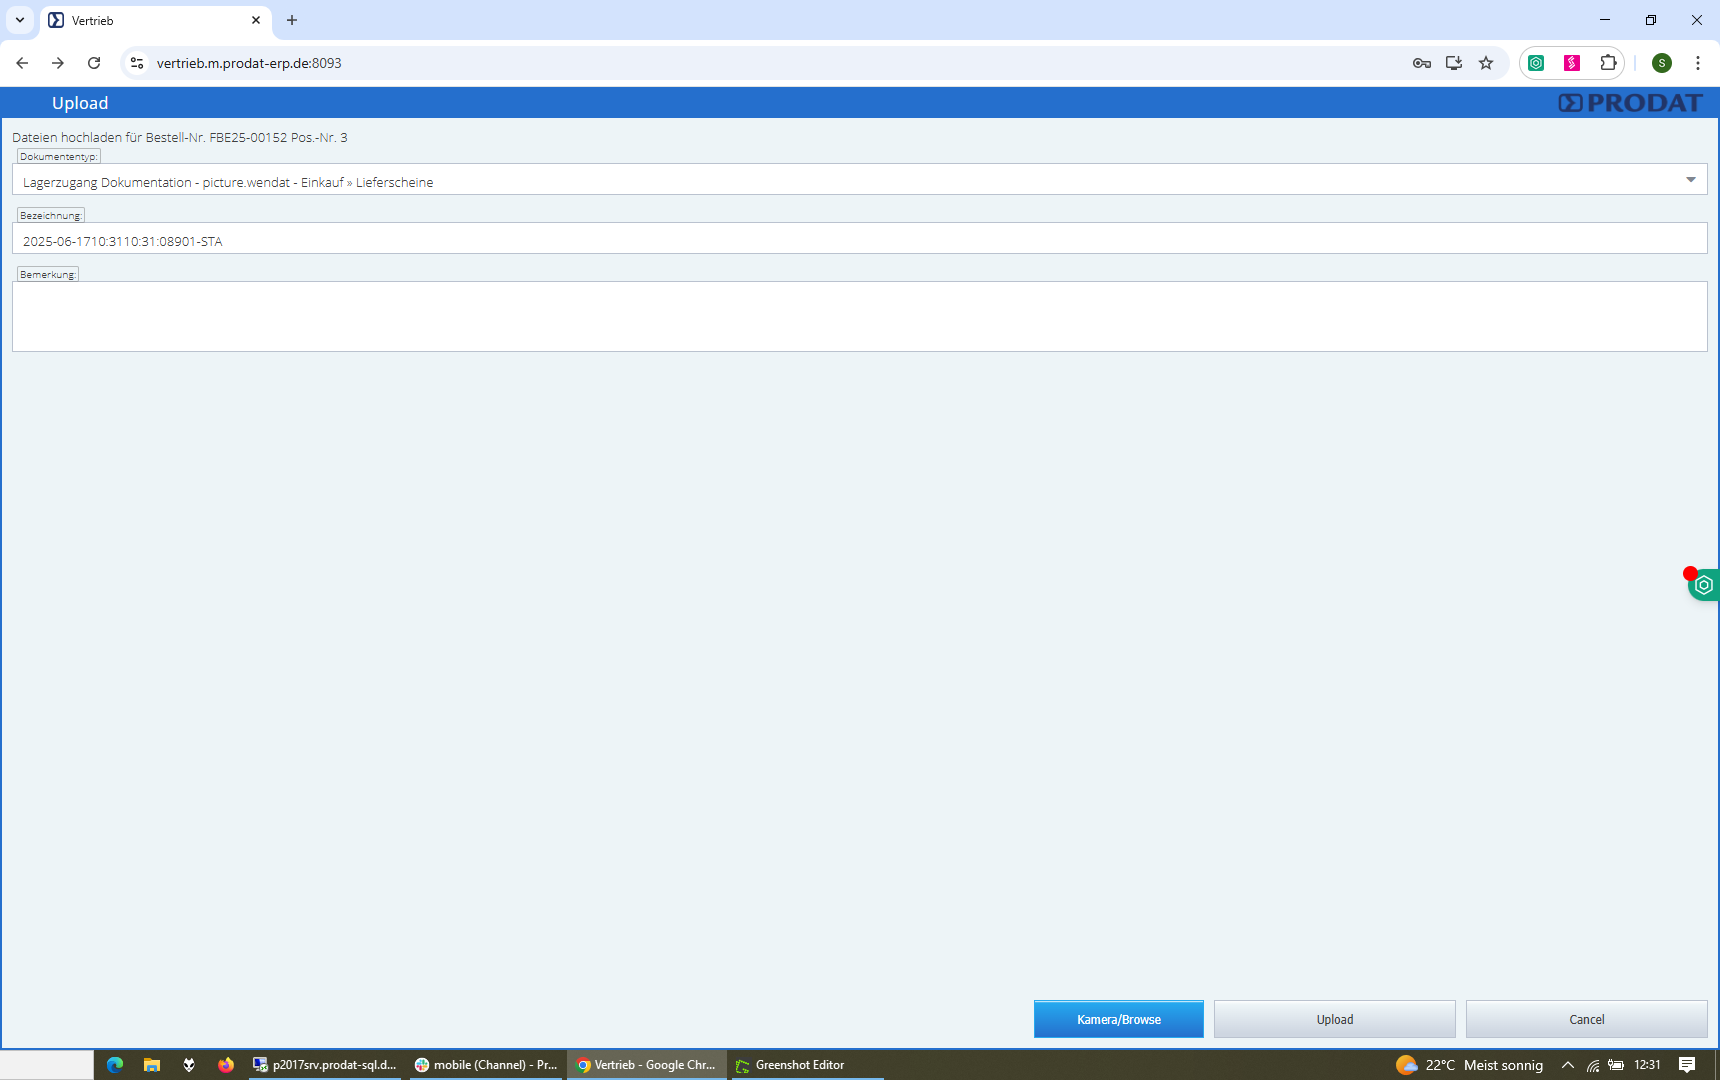
Task: Reload the page
Action: 94,63
